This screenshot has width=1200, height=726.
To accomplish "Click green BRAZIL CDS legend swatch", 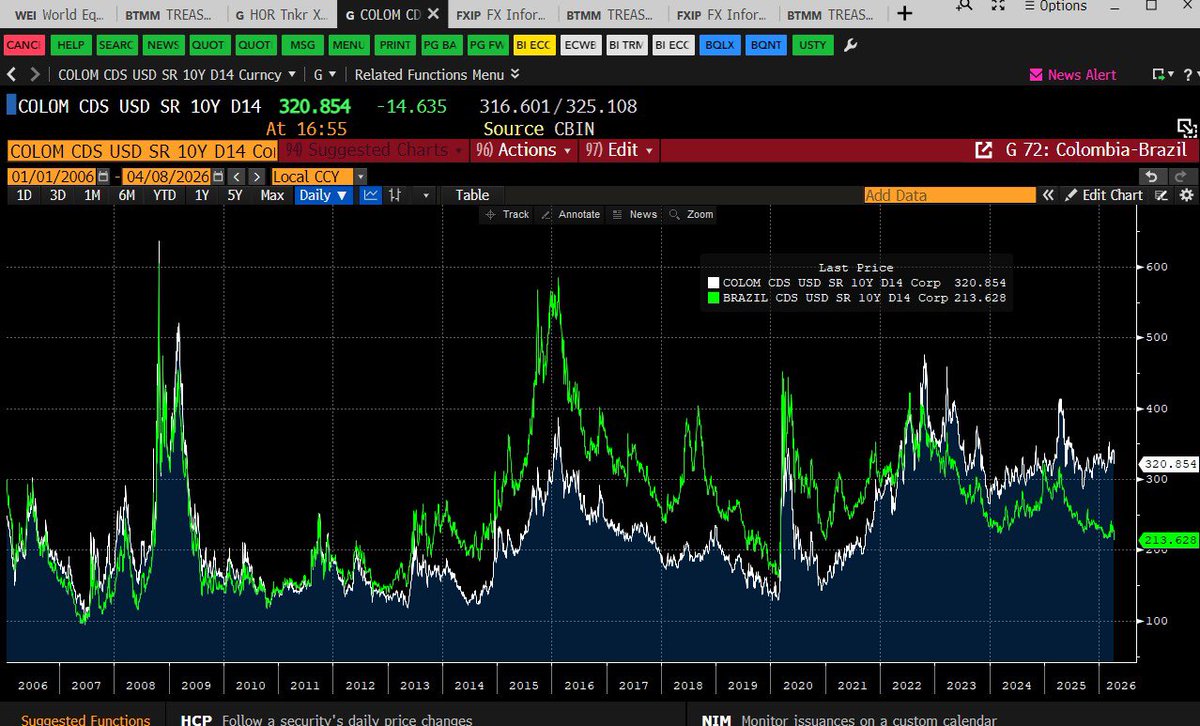I will (x=713, y=298).
